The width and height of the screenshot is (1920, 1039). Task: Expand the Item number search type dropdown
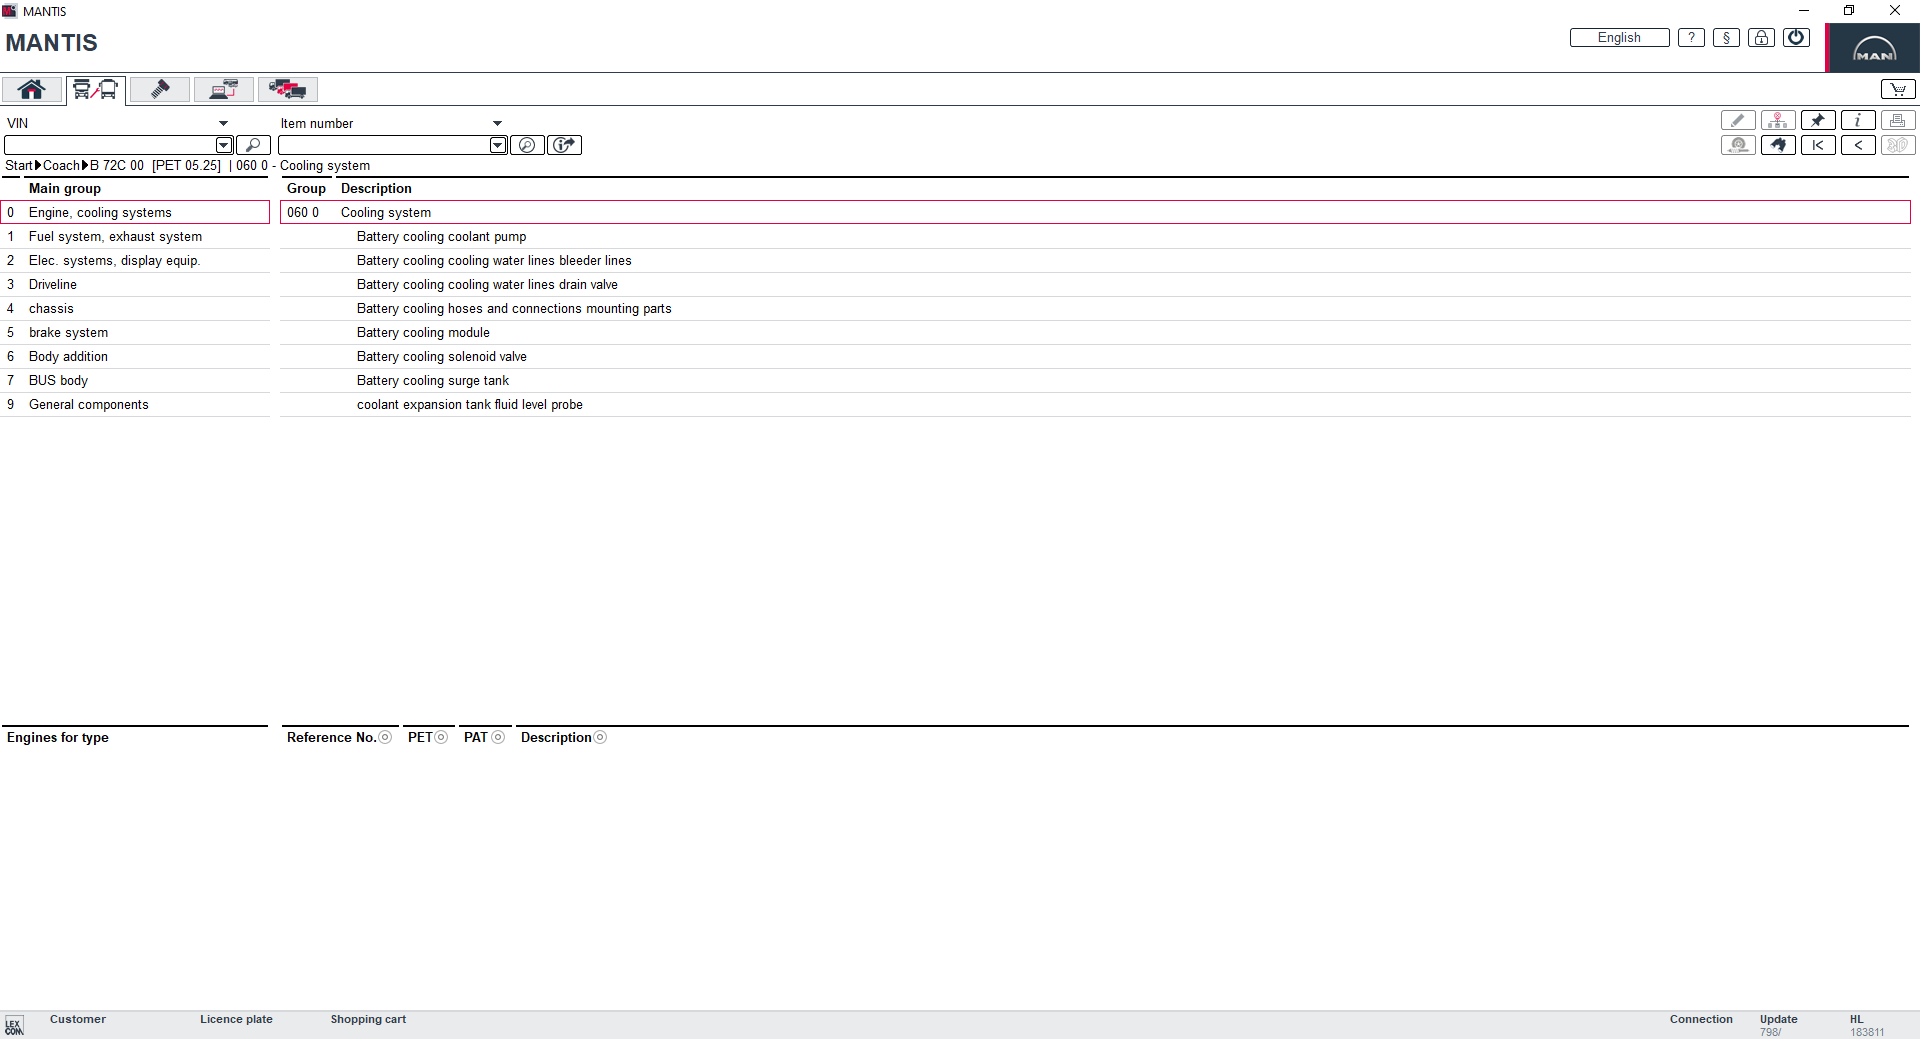497,124
